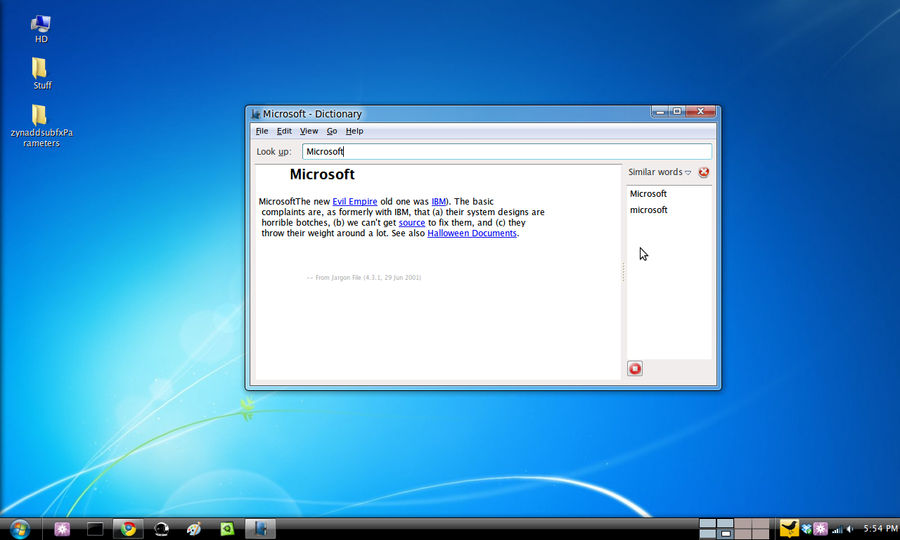Click in the Look up text field
Image resolution: width=900 pixels, height=540 pixels.
coord(507,151)
